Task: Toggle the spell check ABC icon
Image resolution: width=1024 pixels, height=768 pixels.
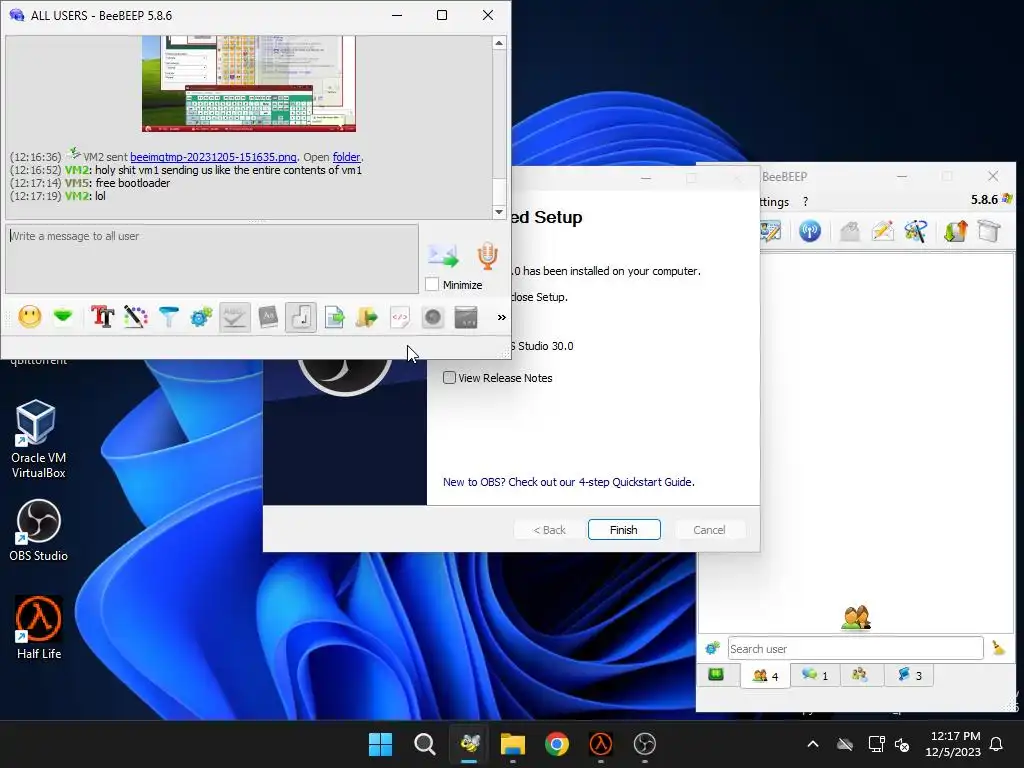Action: 234,317
